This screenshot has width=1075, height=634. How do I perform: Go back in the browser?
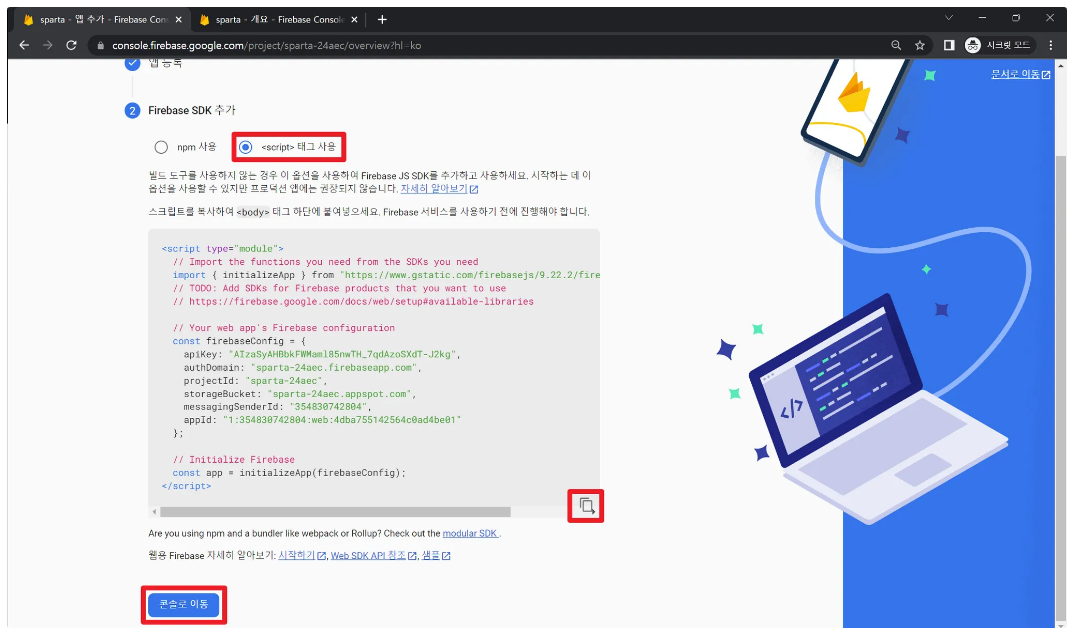click(x=24, y=45)
